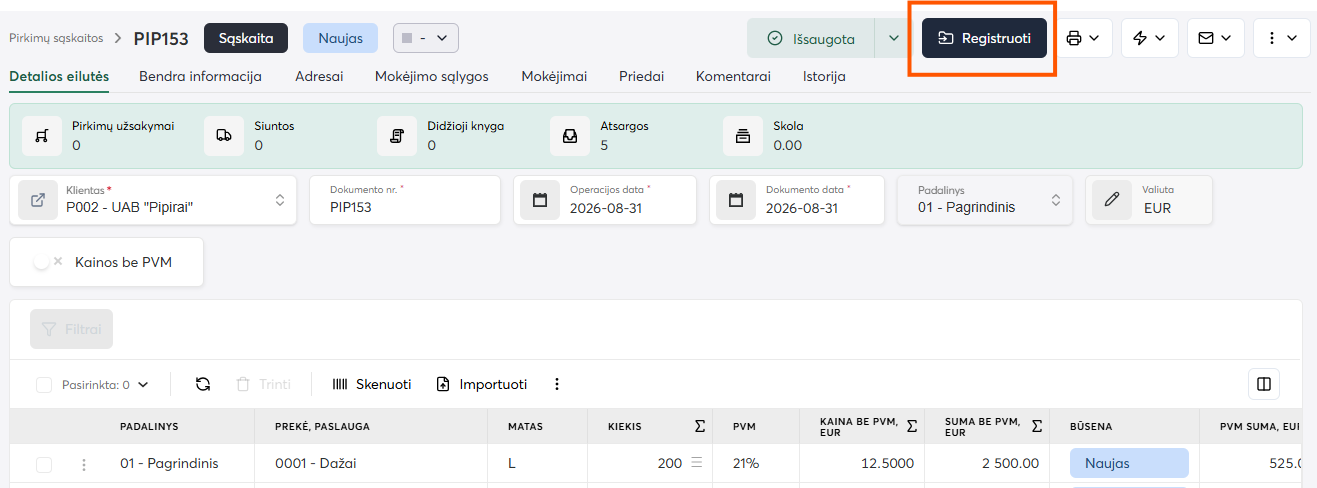Click the Atsargos inbox icon
Image resolution: width=1317 pixels, height=488 pixels.
pos(570,136)
